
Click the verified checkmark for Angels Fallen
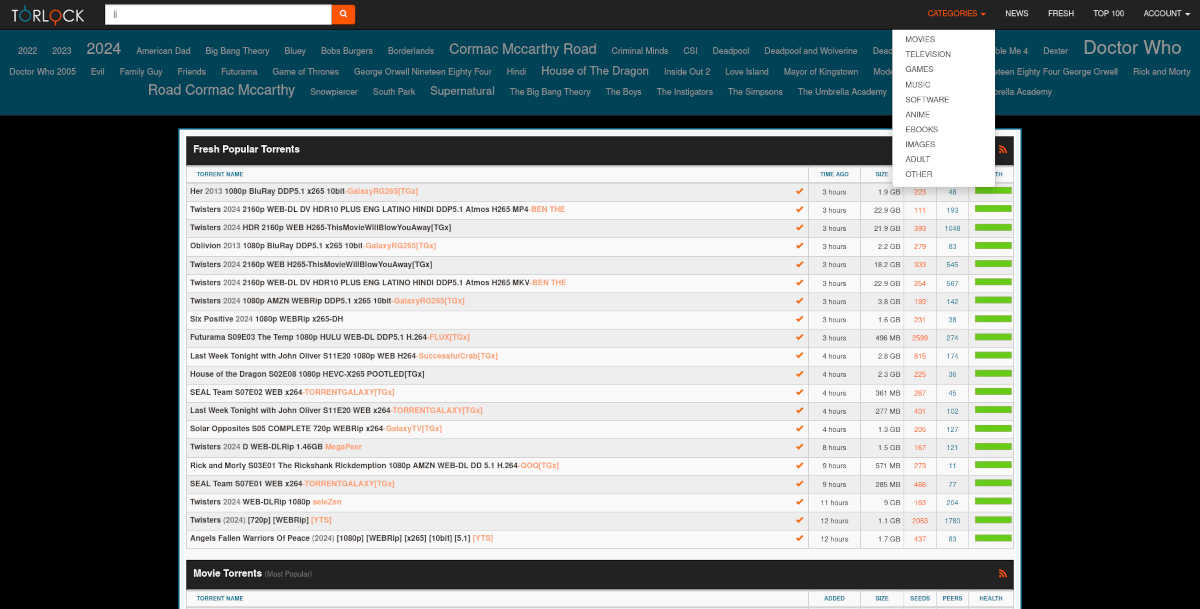[799, 538]
